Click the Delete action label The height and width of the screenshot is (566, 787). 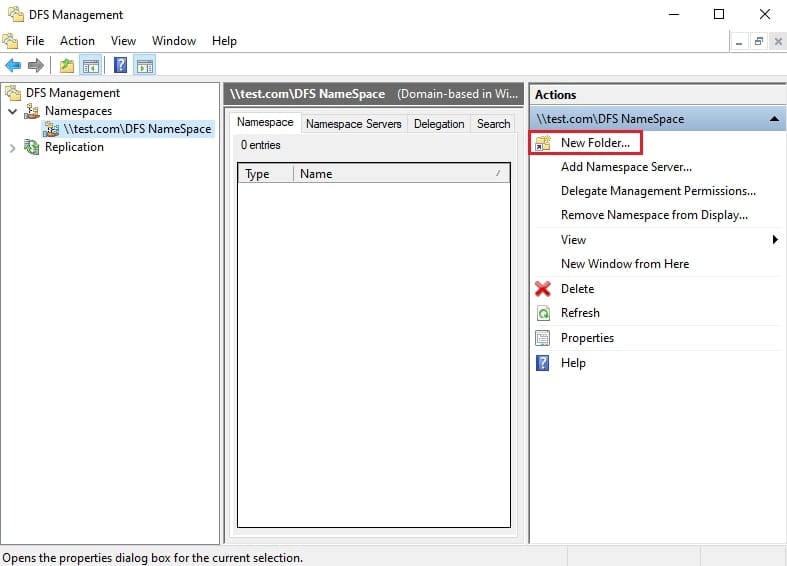tap(577, 289)
